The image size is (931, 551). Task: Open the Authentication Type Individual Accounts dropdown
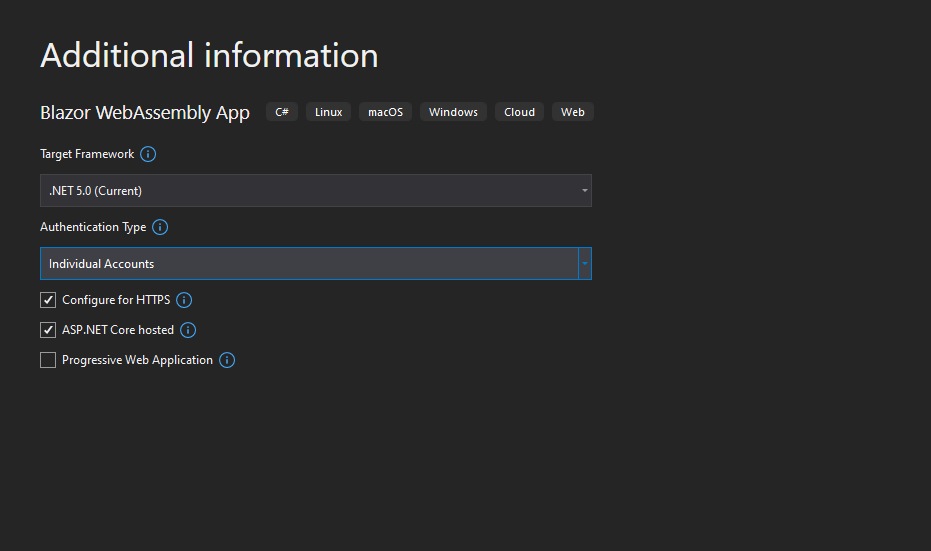pyautogui.click(x=316, y=264)
